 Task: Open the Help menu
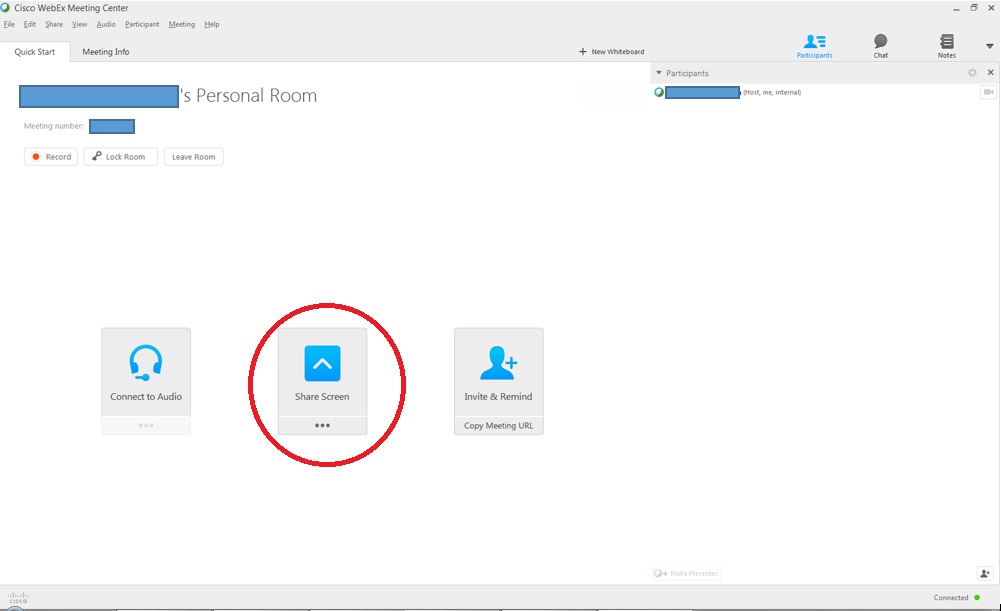point(212,24)
